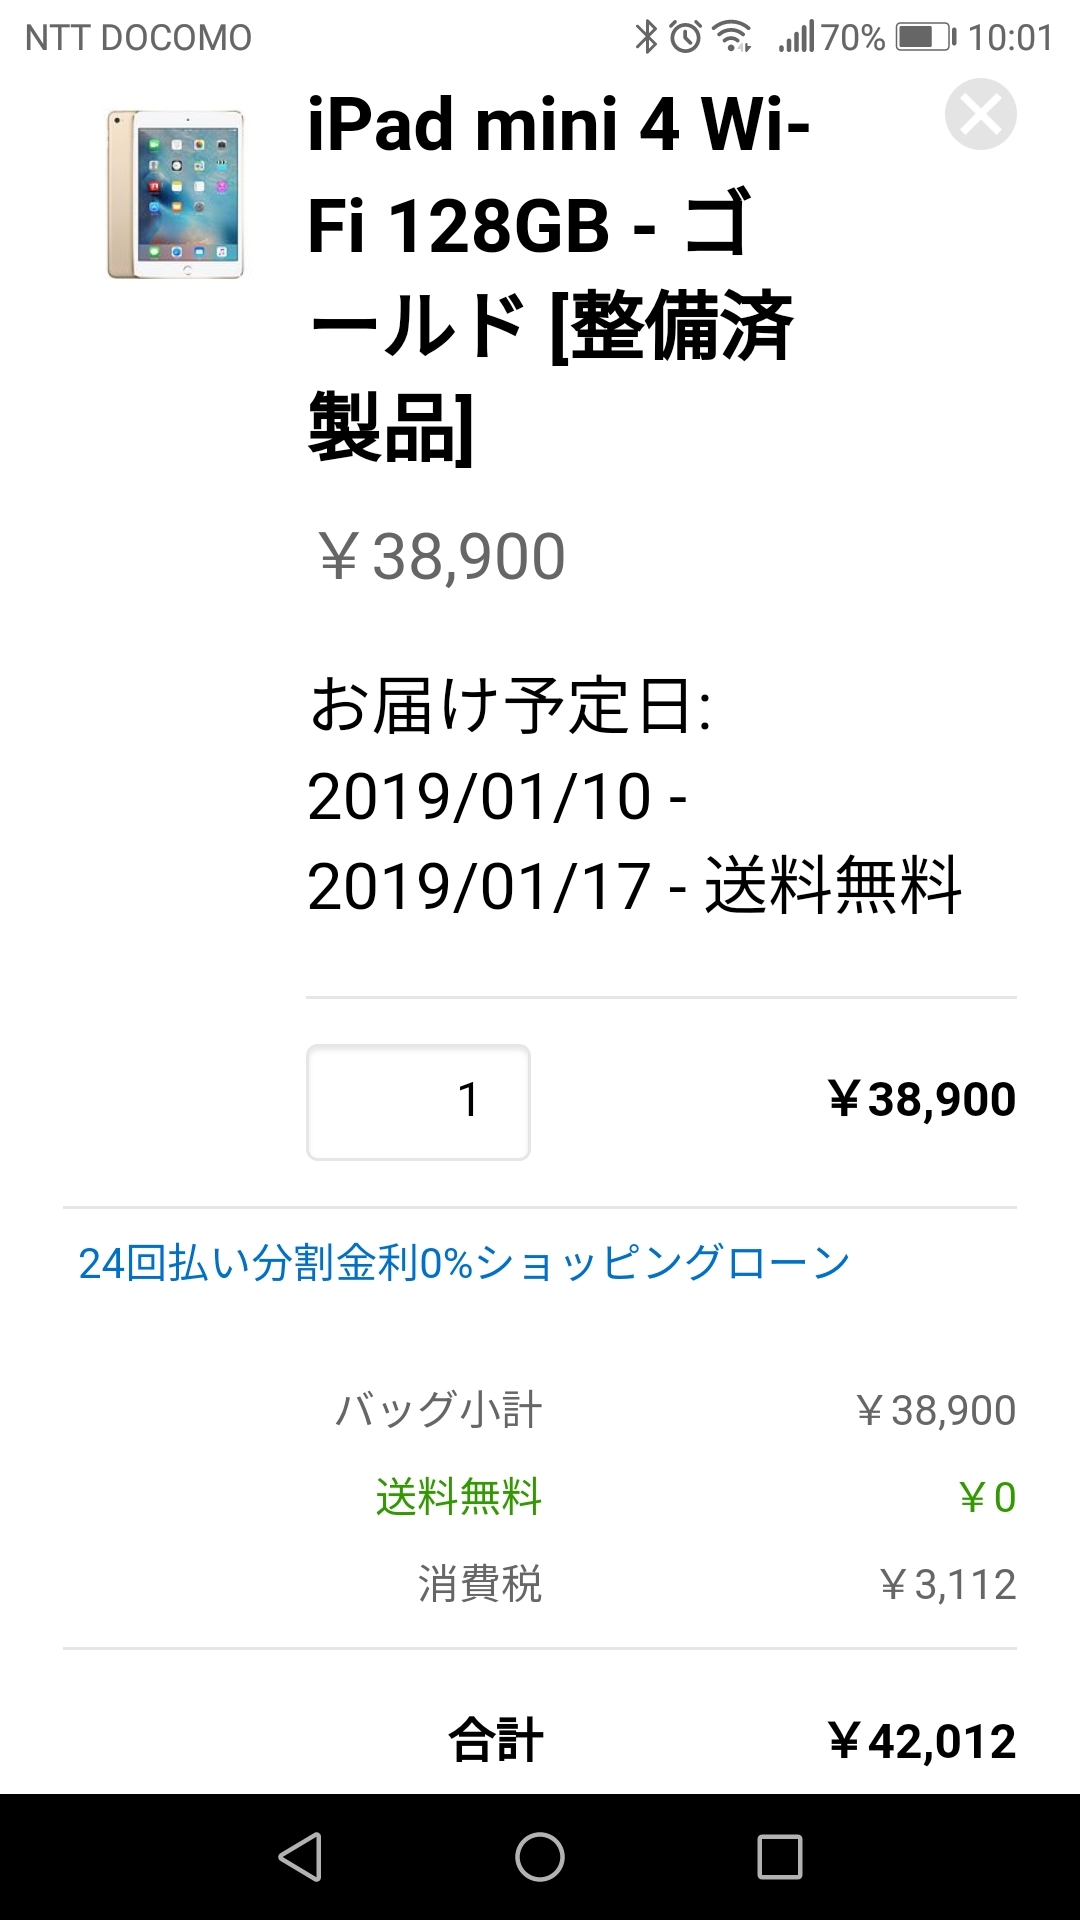This screenshot has width=1080, height=1920.
Task: Select the quantity field showing 1
Action: point(418,1102)
